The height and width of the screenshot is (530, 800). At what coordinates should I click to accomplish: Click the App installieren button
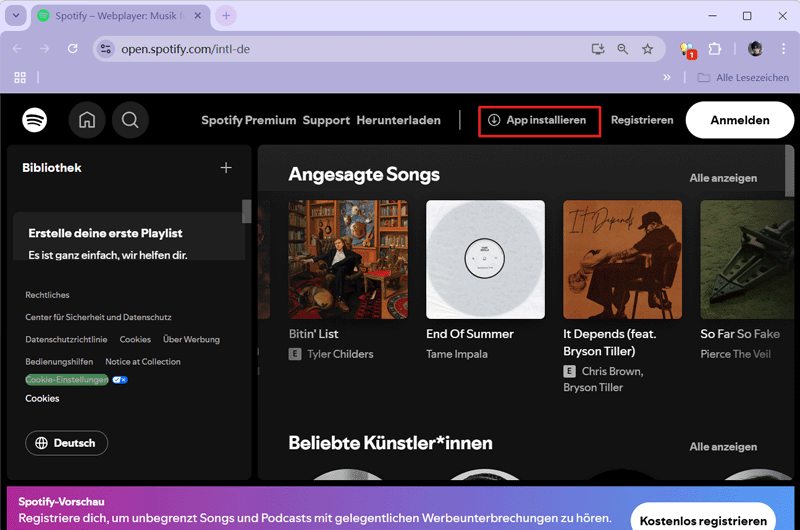tap(539, 121)
